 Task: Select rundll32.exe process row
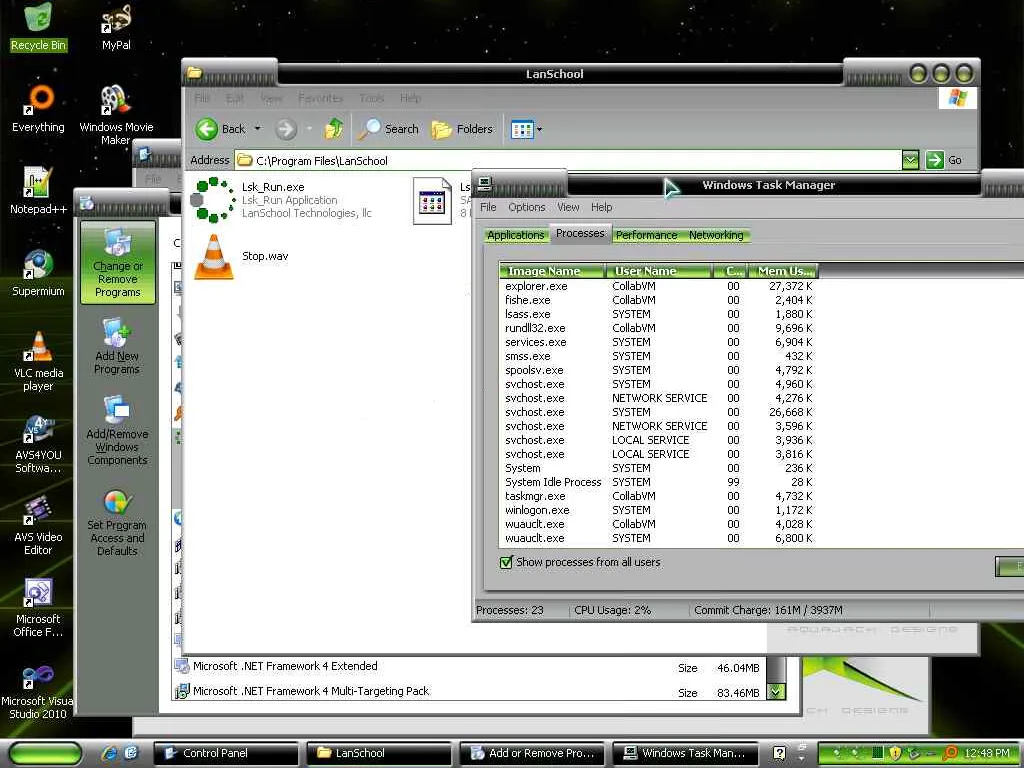click(x=658, y=328)
